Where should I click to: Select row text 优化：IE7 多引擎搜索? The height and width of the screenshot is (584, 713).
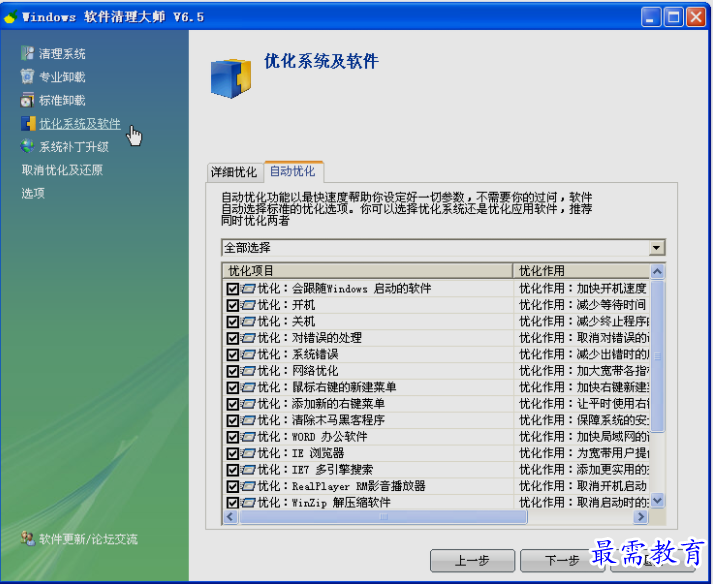click(x=316, y=469)
